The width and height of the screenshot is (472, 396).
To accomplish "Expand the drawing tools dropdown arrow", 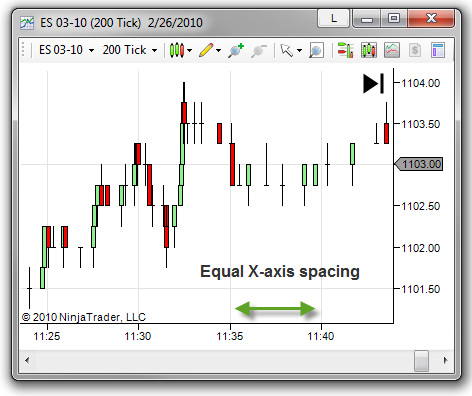I will (219, 51).
